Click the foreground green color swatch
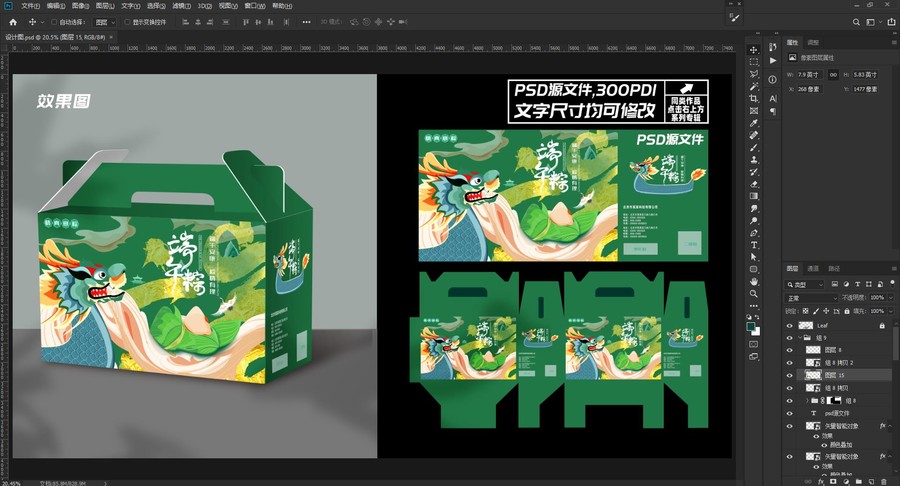 (751, 327)
